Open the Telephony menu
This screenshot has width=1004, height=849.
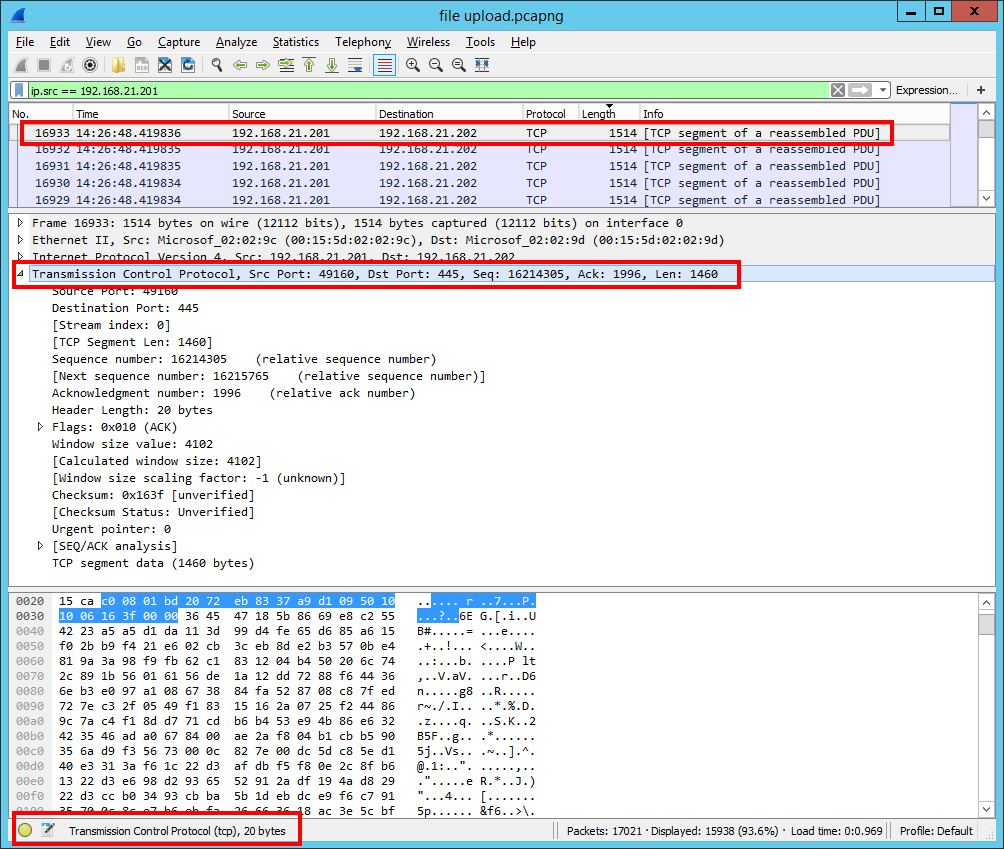coord(362,42)
